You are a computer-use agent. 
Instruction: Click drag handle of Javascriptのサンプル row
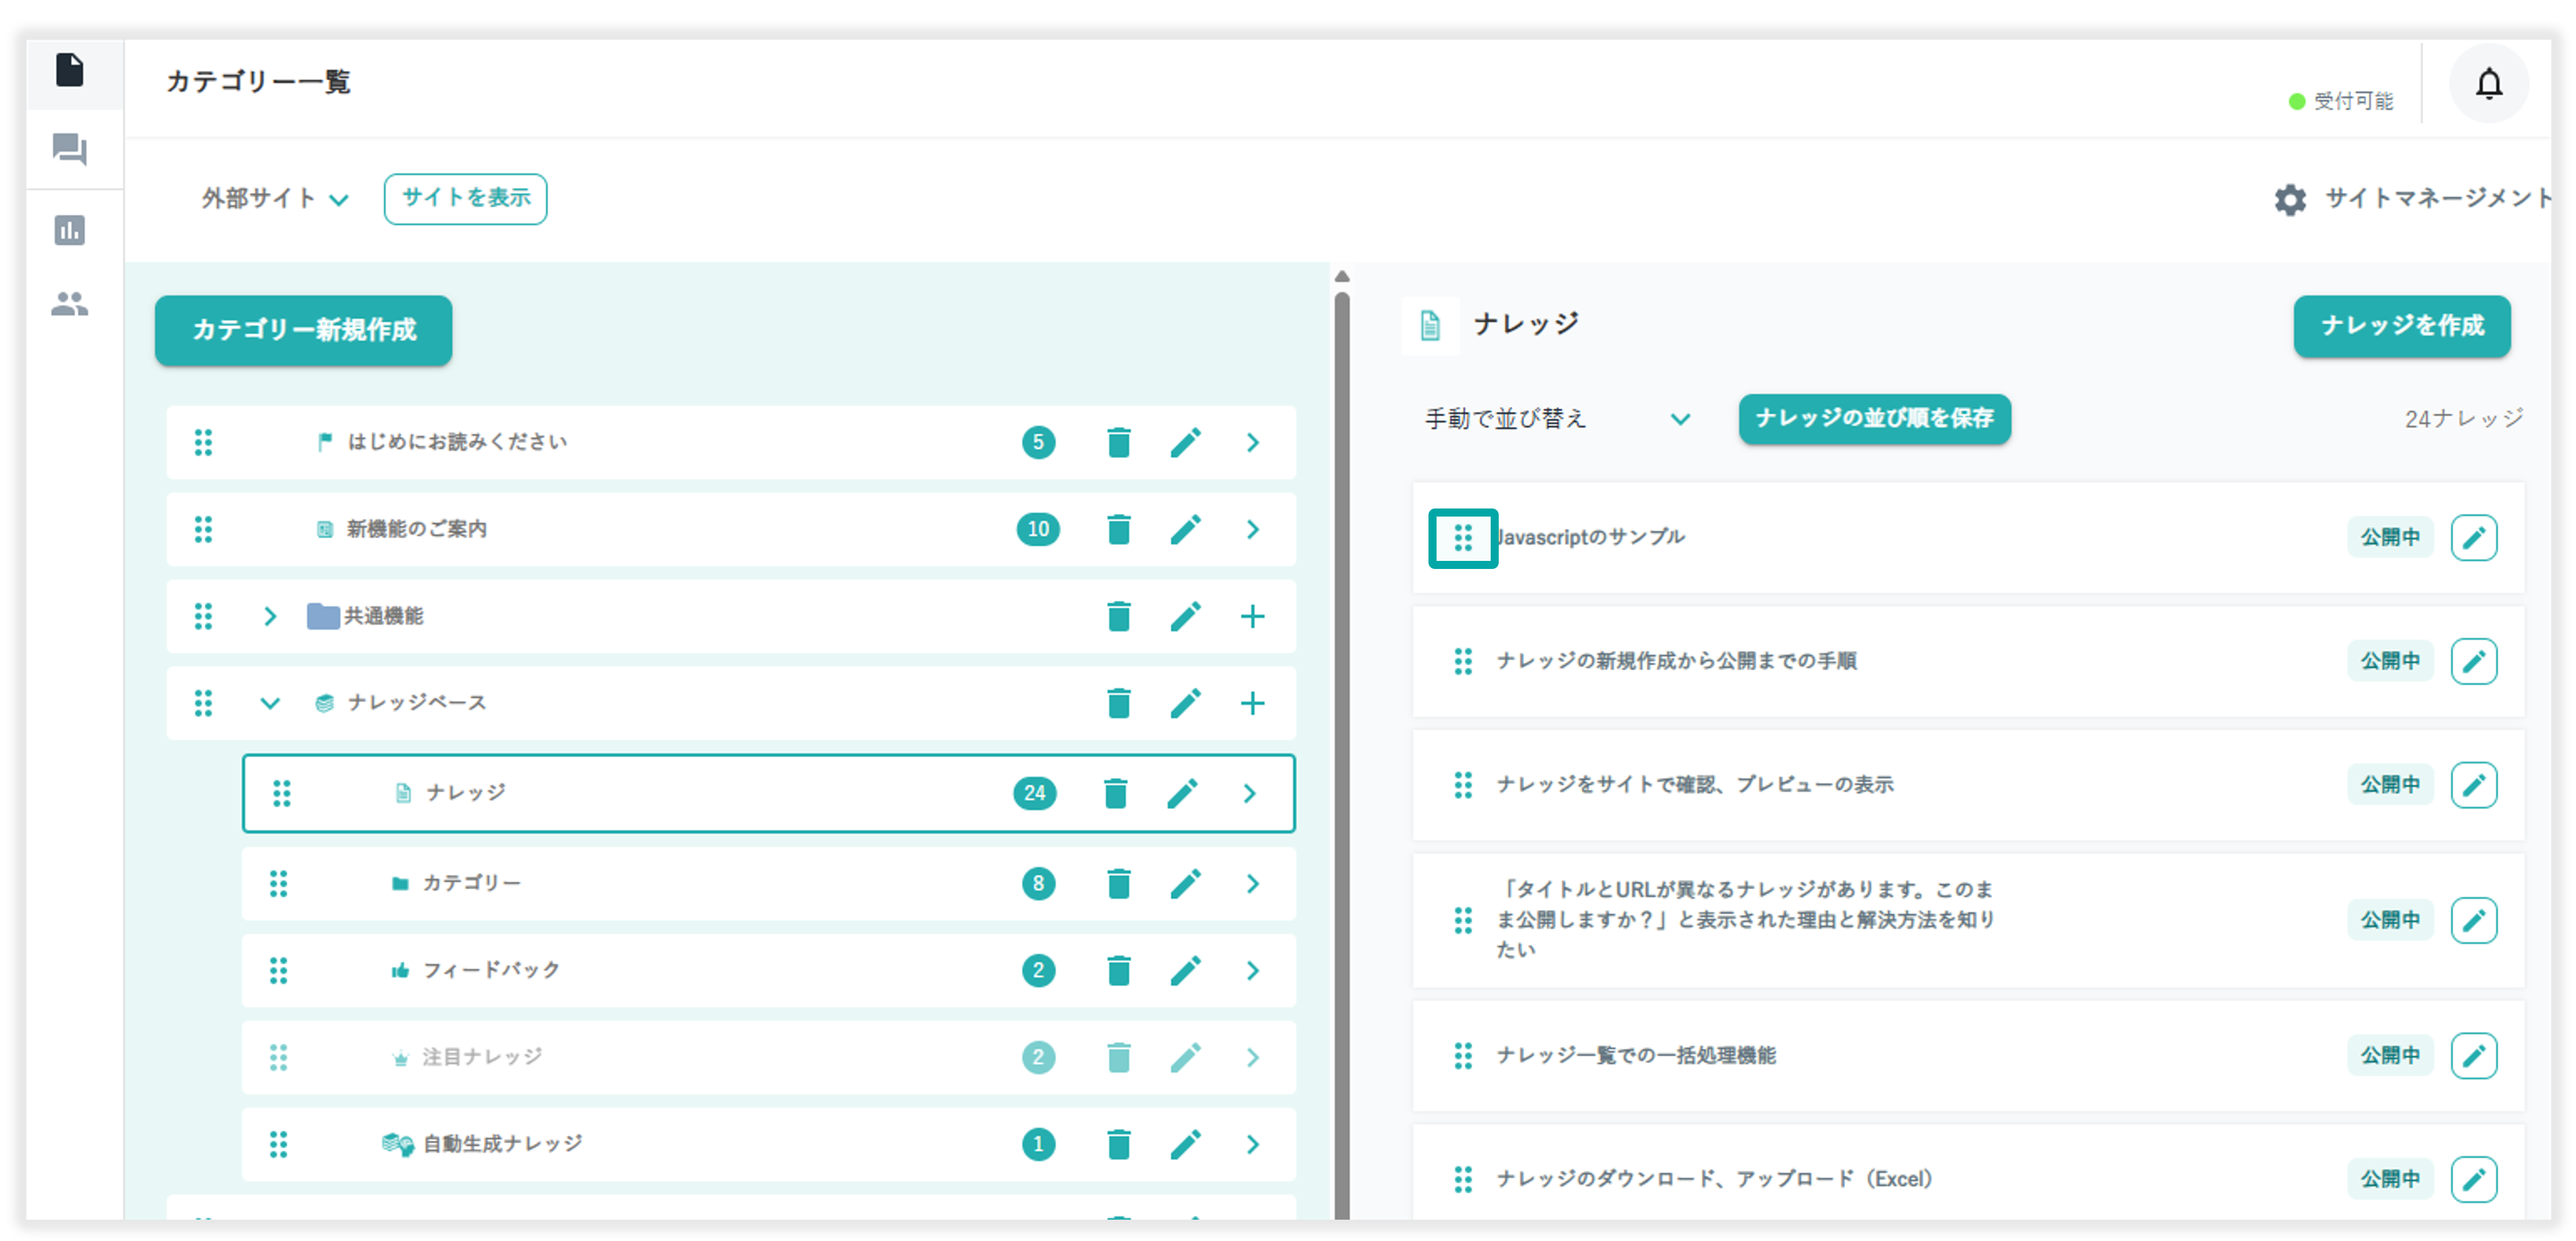(1462, 538)
